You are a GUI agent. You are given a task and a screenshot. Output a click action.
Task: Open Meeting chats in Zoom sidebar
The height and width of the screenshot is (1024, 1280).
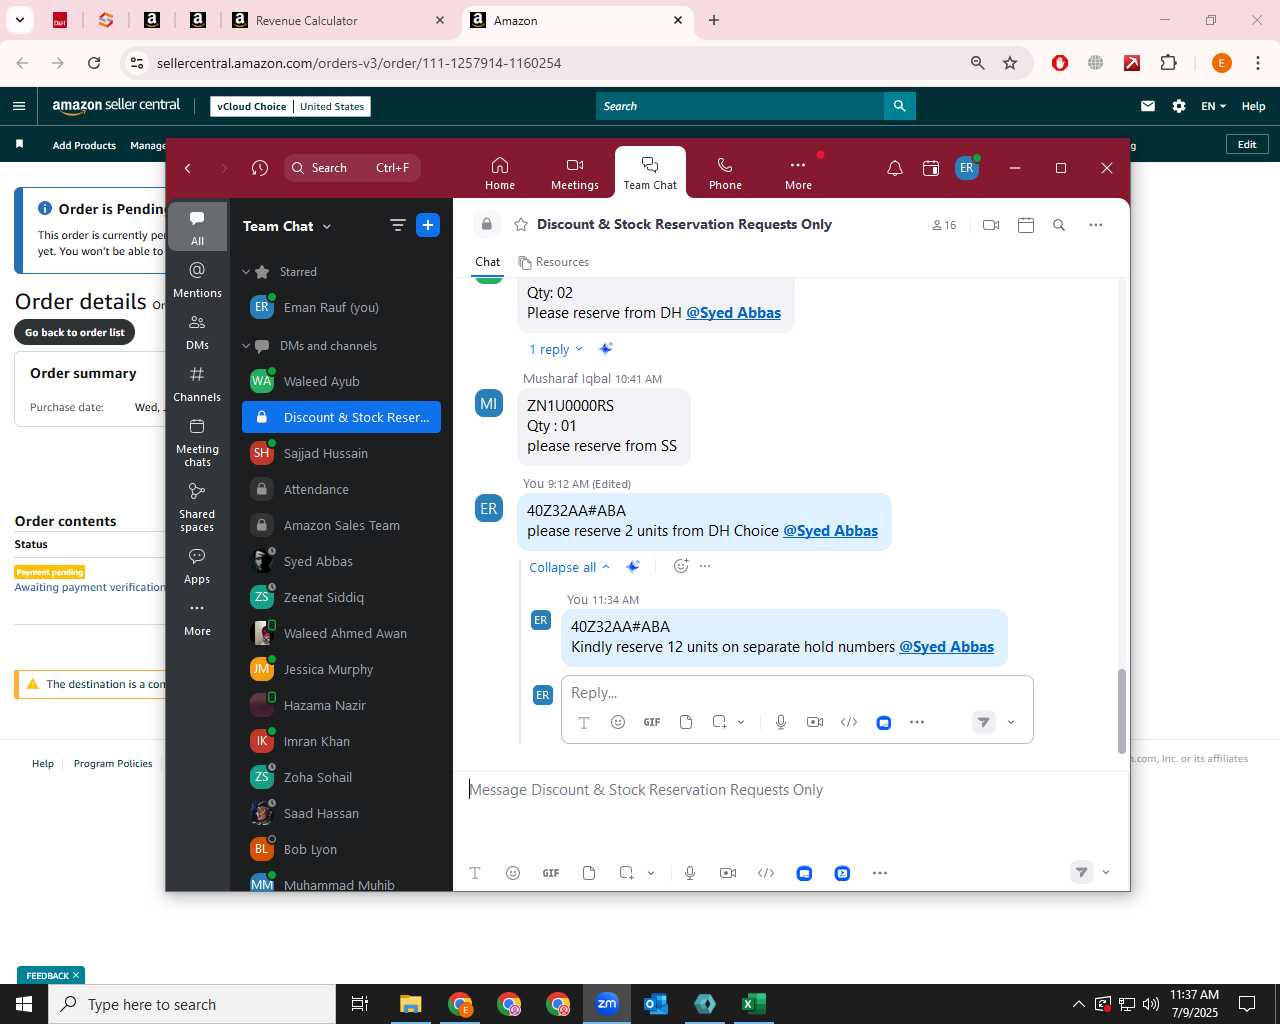[x=197, y=442]
